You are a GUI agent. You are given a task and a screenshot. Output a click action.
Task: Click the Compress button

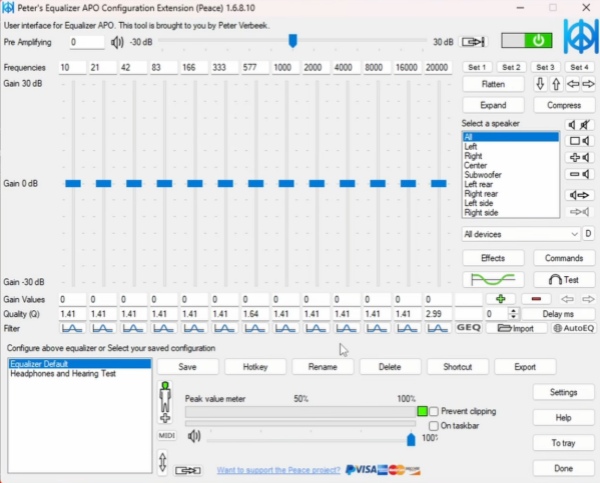(x=564, y=105)
